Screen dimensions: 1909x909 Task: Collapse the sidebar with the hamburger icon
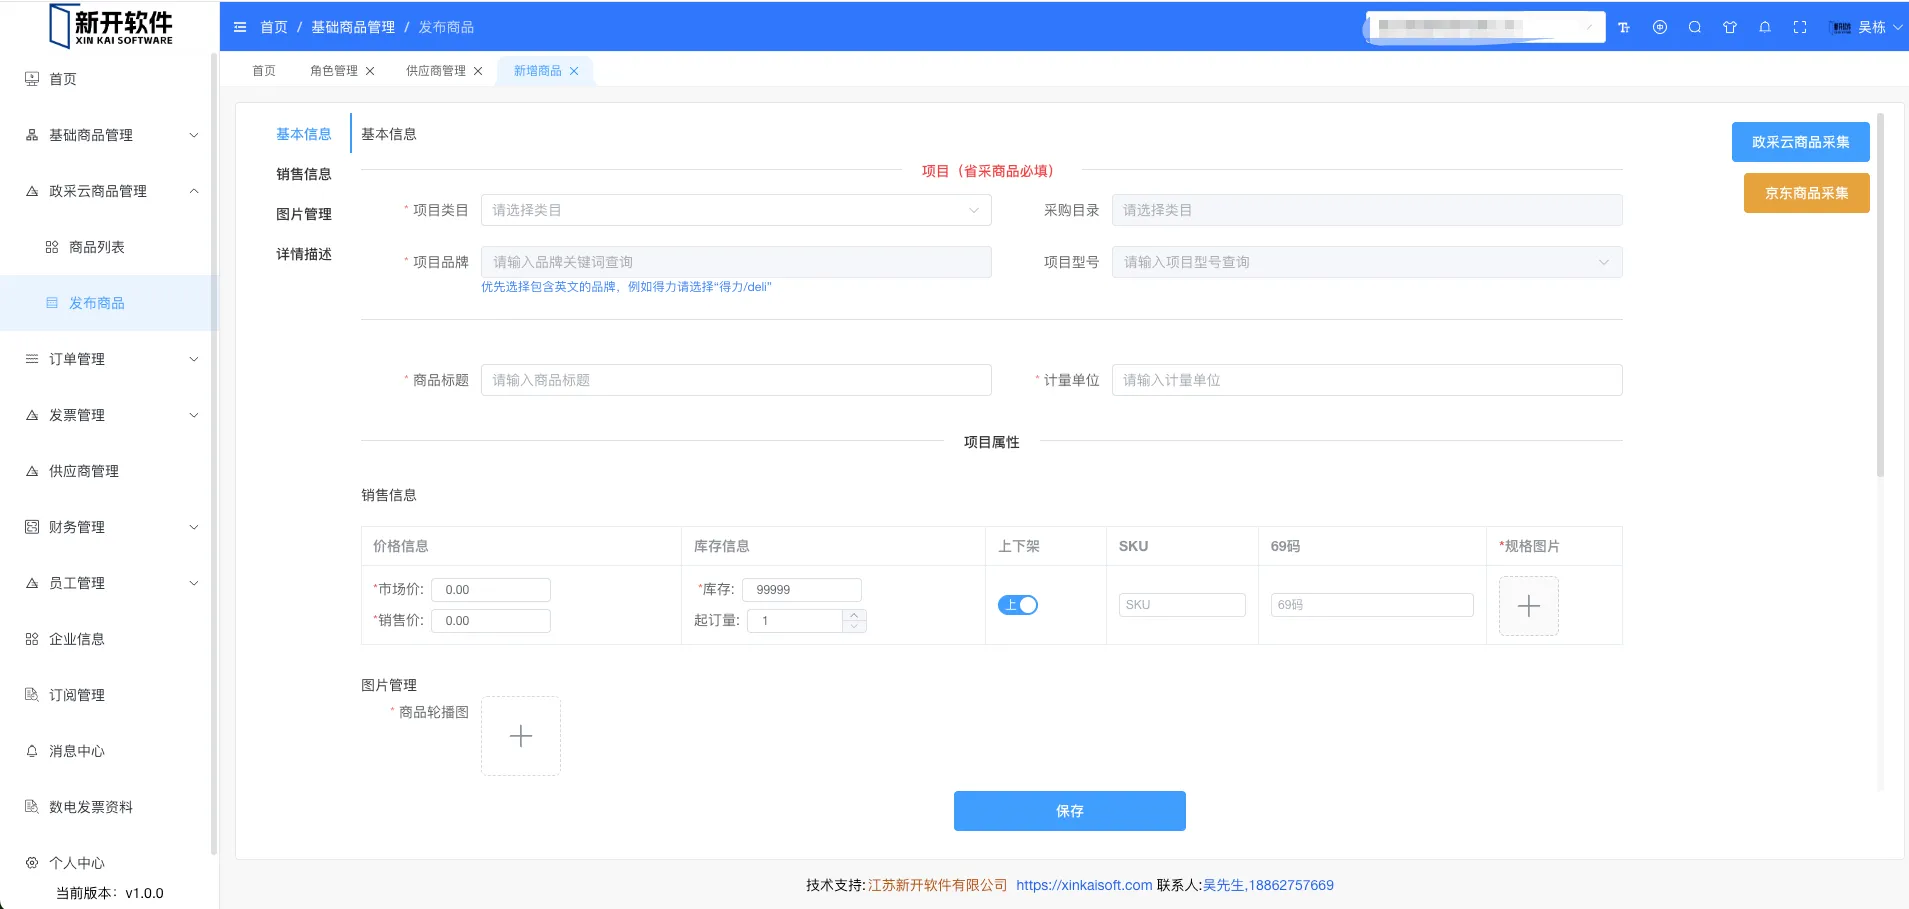(240, 27)
